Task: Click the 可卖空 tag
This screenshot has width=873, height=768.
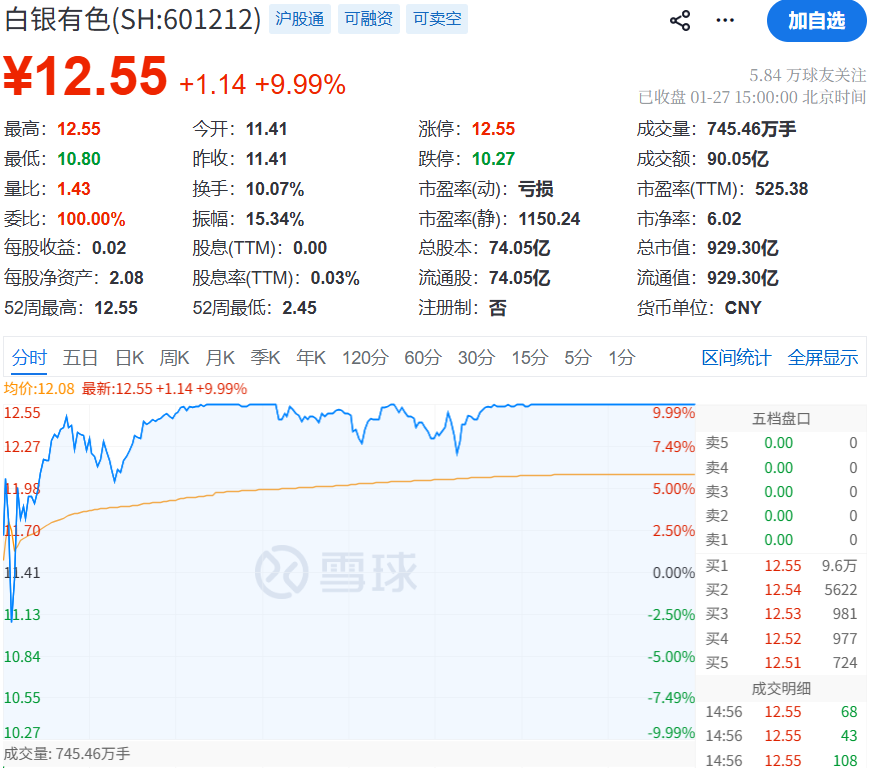Action: point(437,19)
